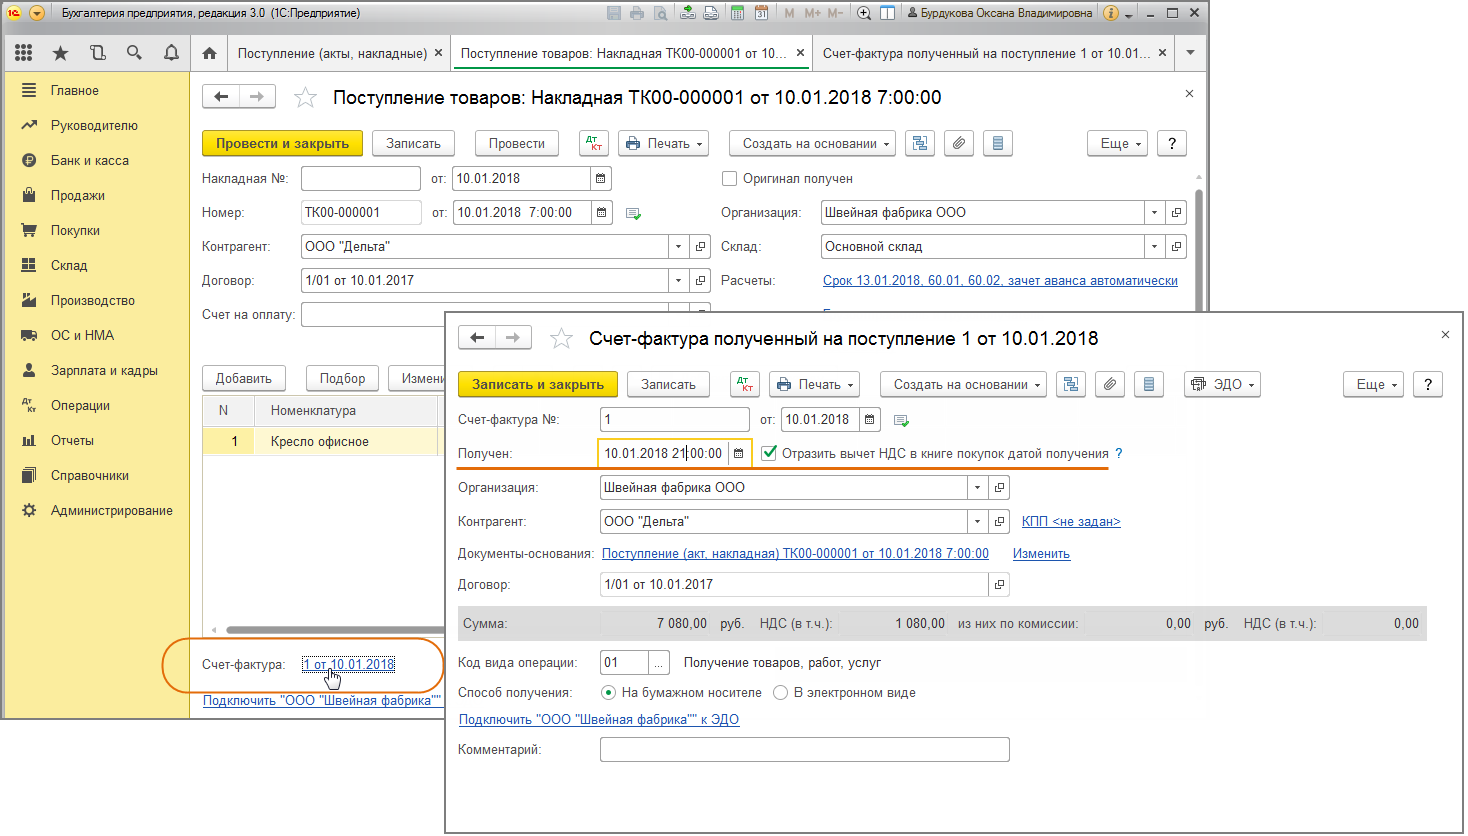1468x836 pixels.
Task: Open the info icon beside the user name
Action: click(x=1111, y=13)
